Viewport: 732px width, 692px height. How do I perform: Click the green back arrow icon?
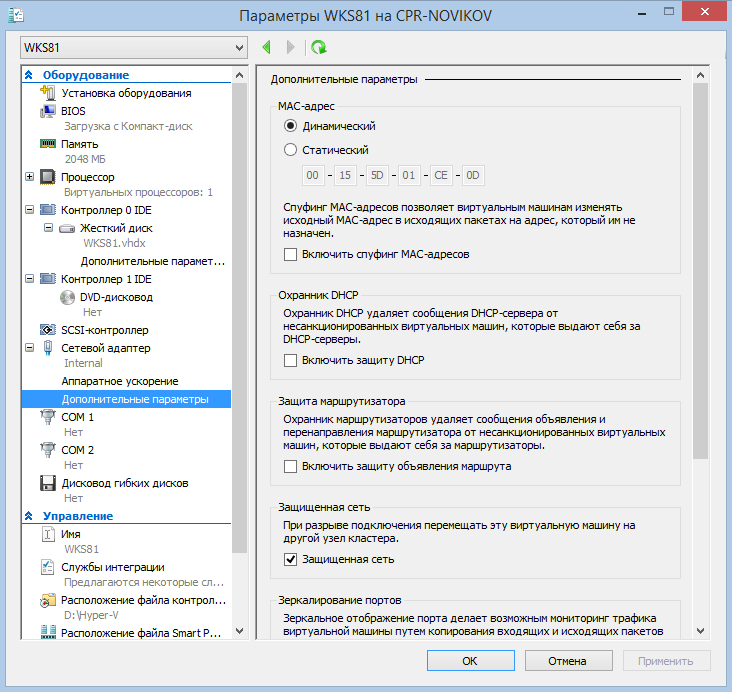266,47
